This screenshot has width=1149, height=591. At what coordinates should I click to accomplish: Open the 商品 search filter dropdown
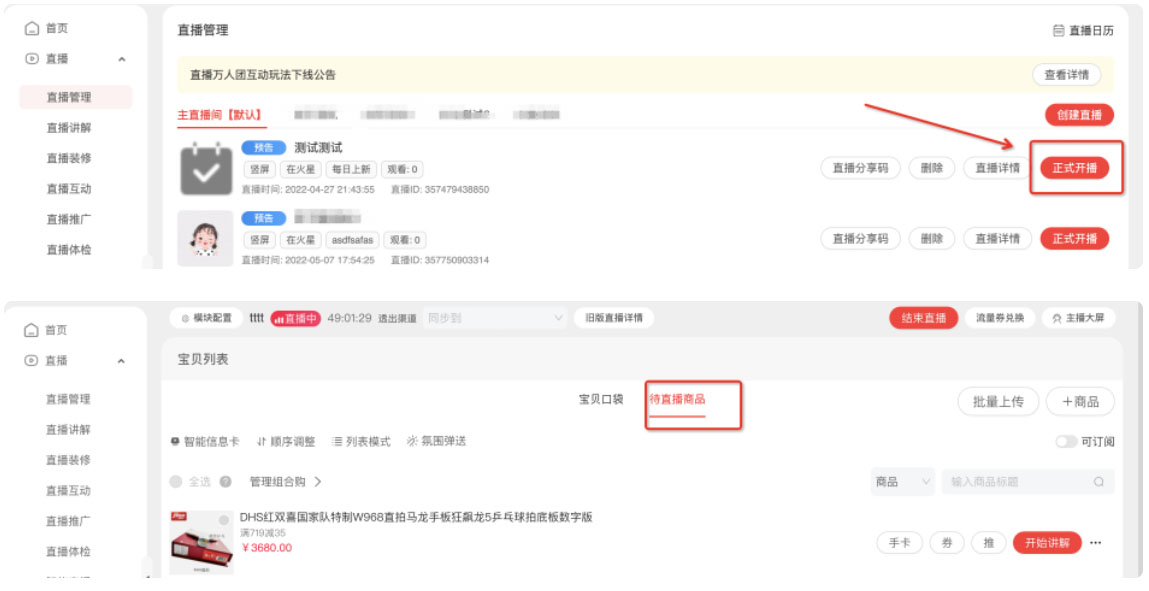[901, 481]
